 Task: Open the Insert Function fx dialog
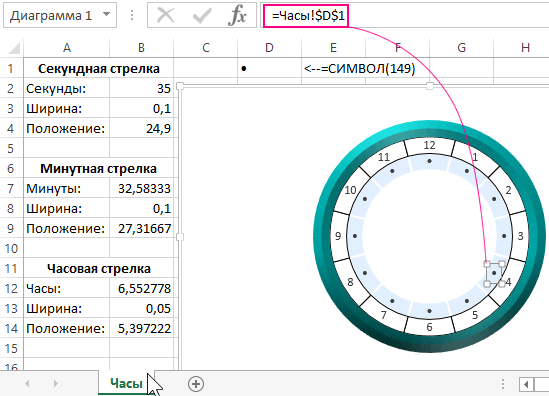(237, 15)
